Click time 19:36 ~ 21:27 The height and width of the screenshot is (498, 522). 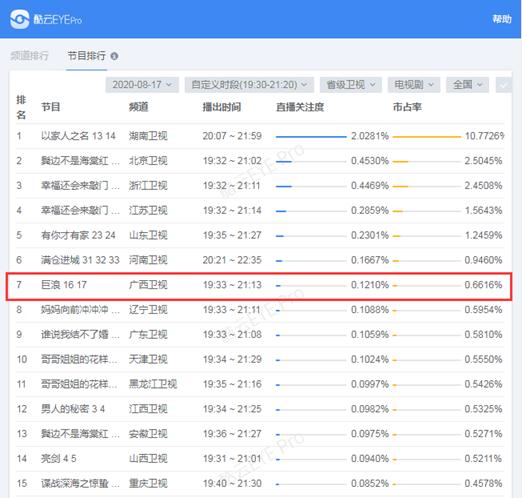point(232,434)
